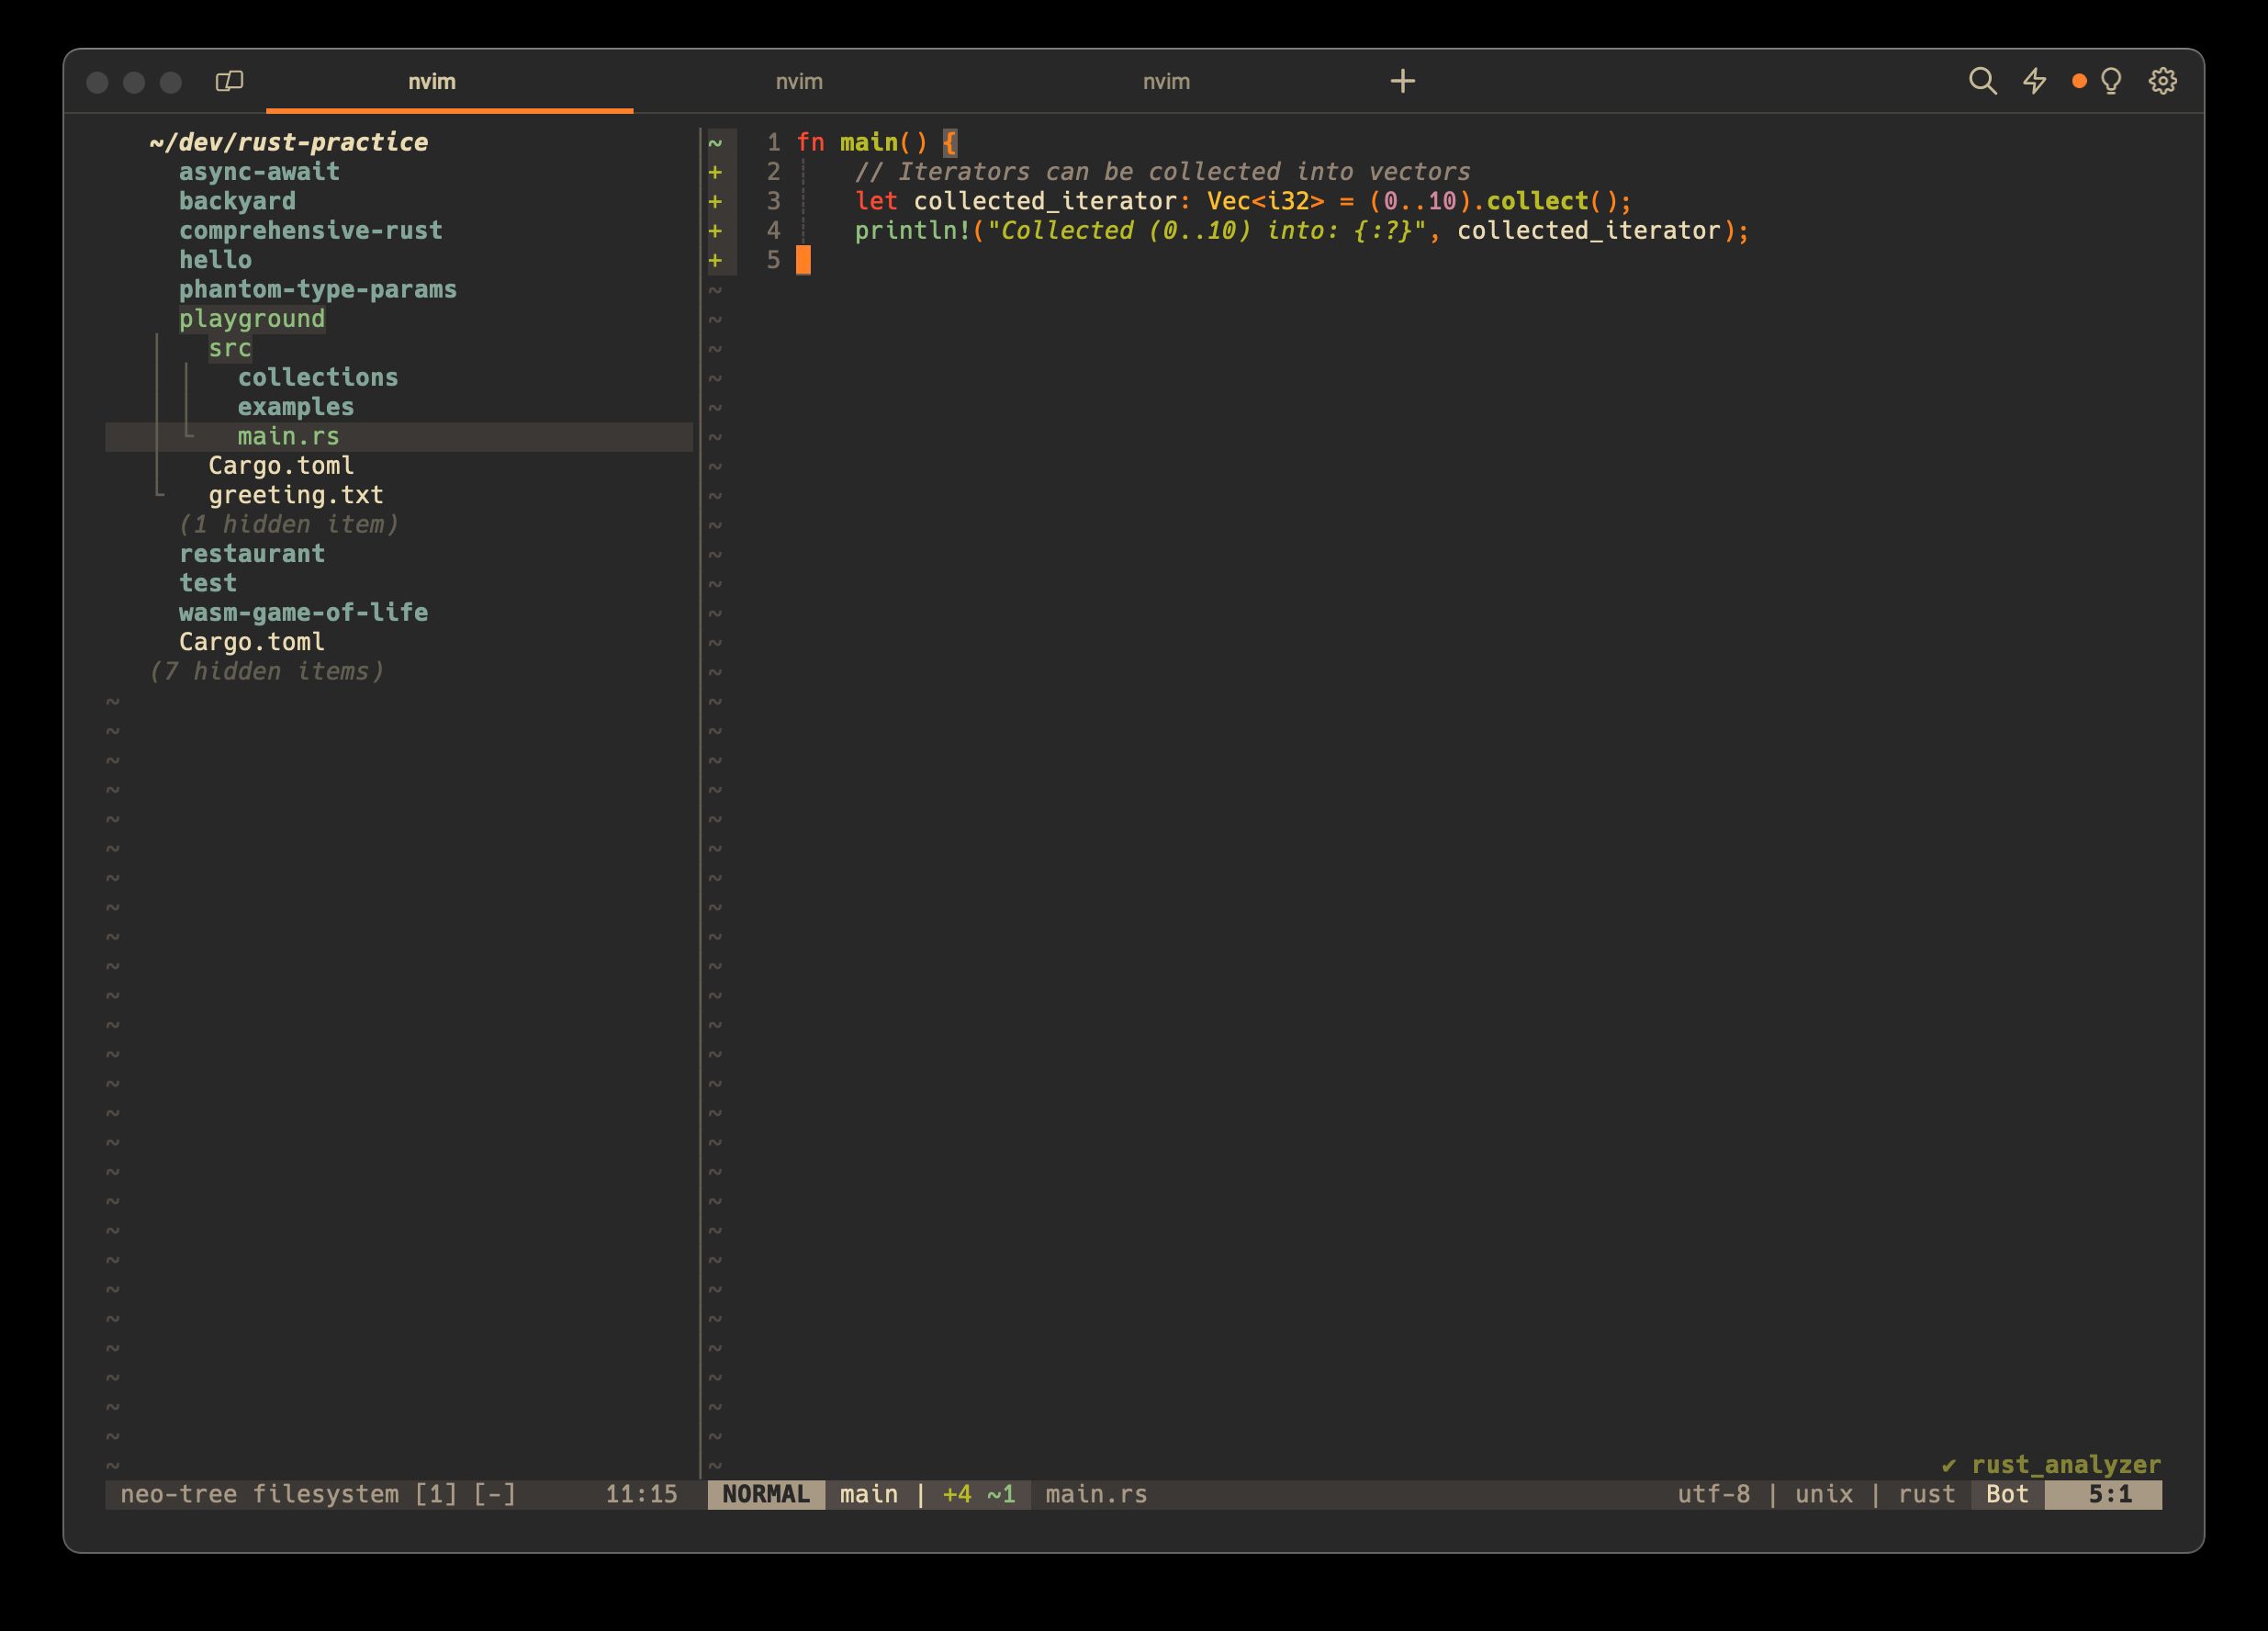Open Cargo.toml under playground
Image resolution: width=2268 pixels, height=1631 pixels.
tap(281, 465)
